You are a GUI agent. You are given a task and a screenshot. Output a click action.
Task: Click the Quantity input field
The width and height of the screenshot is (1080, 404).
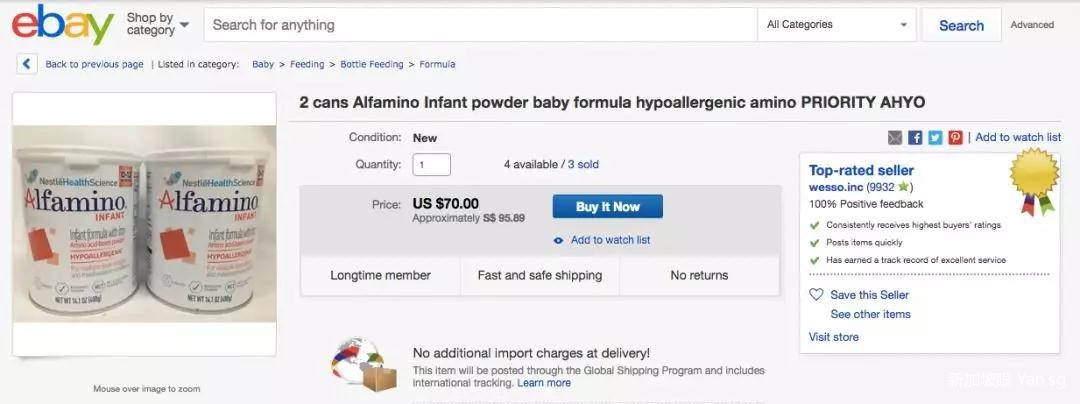[431, 165]
